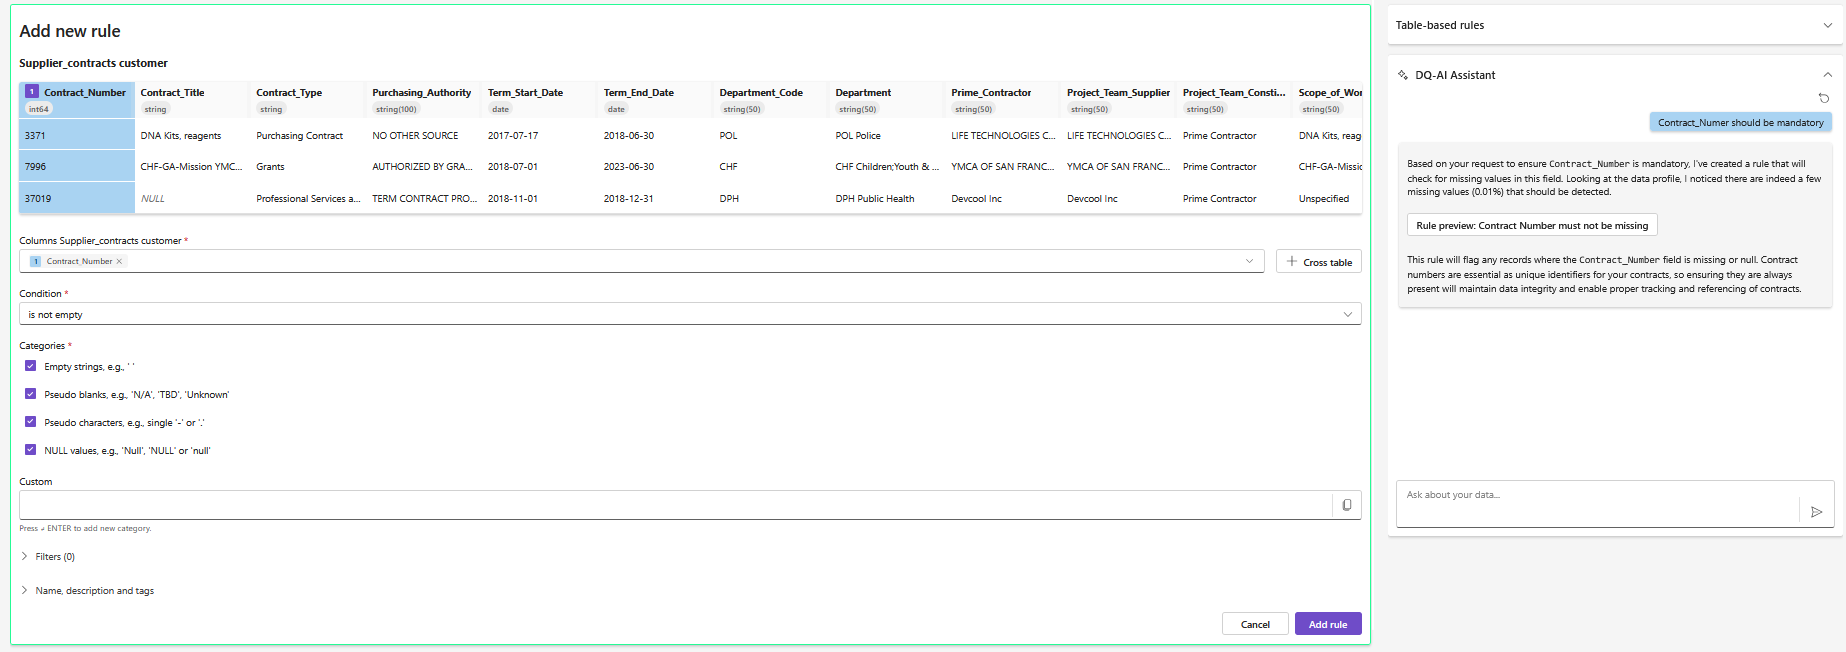1846x652 pixels.
Task: Cancel the new rule dialog
Action: tap(1254, 624)
